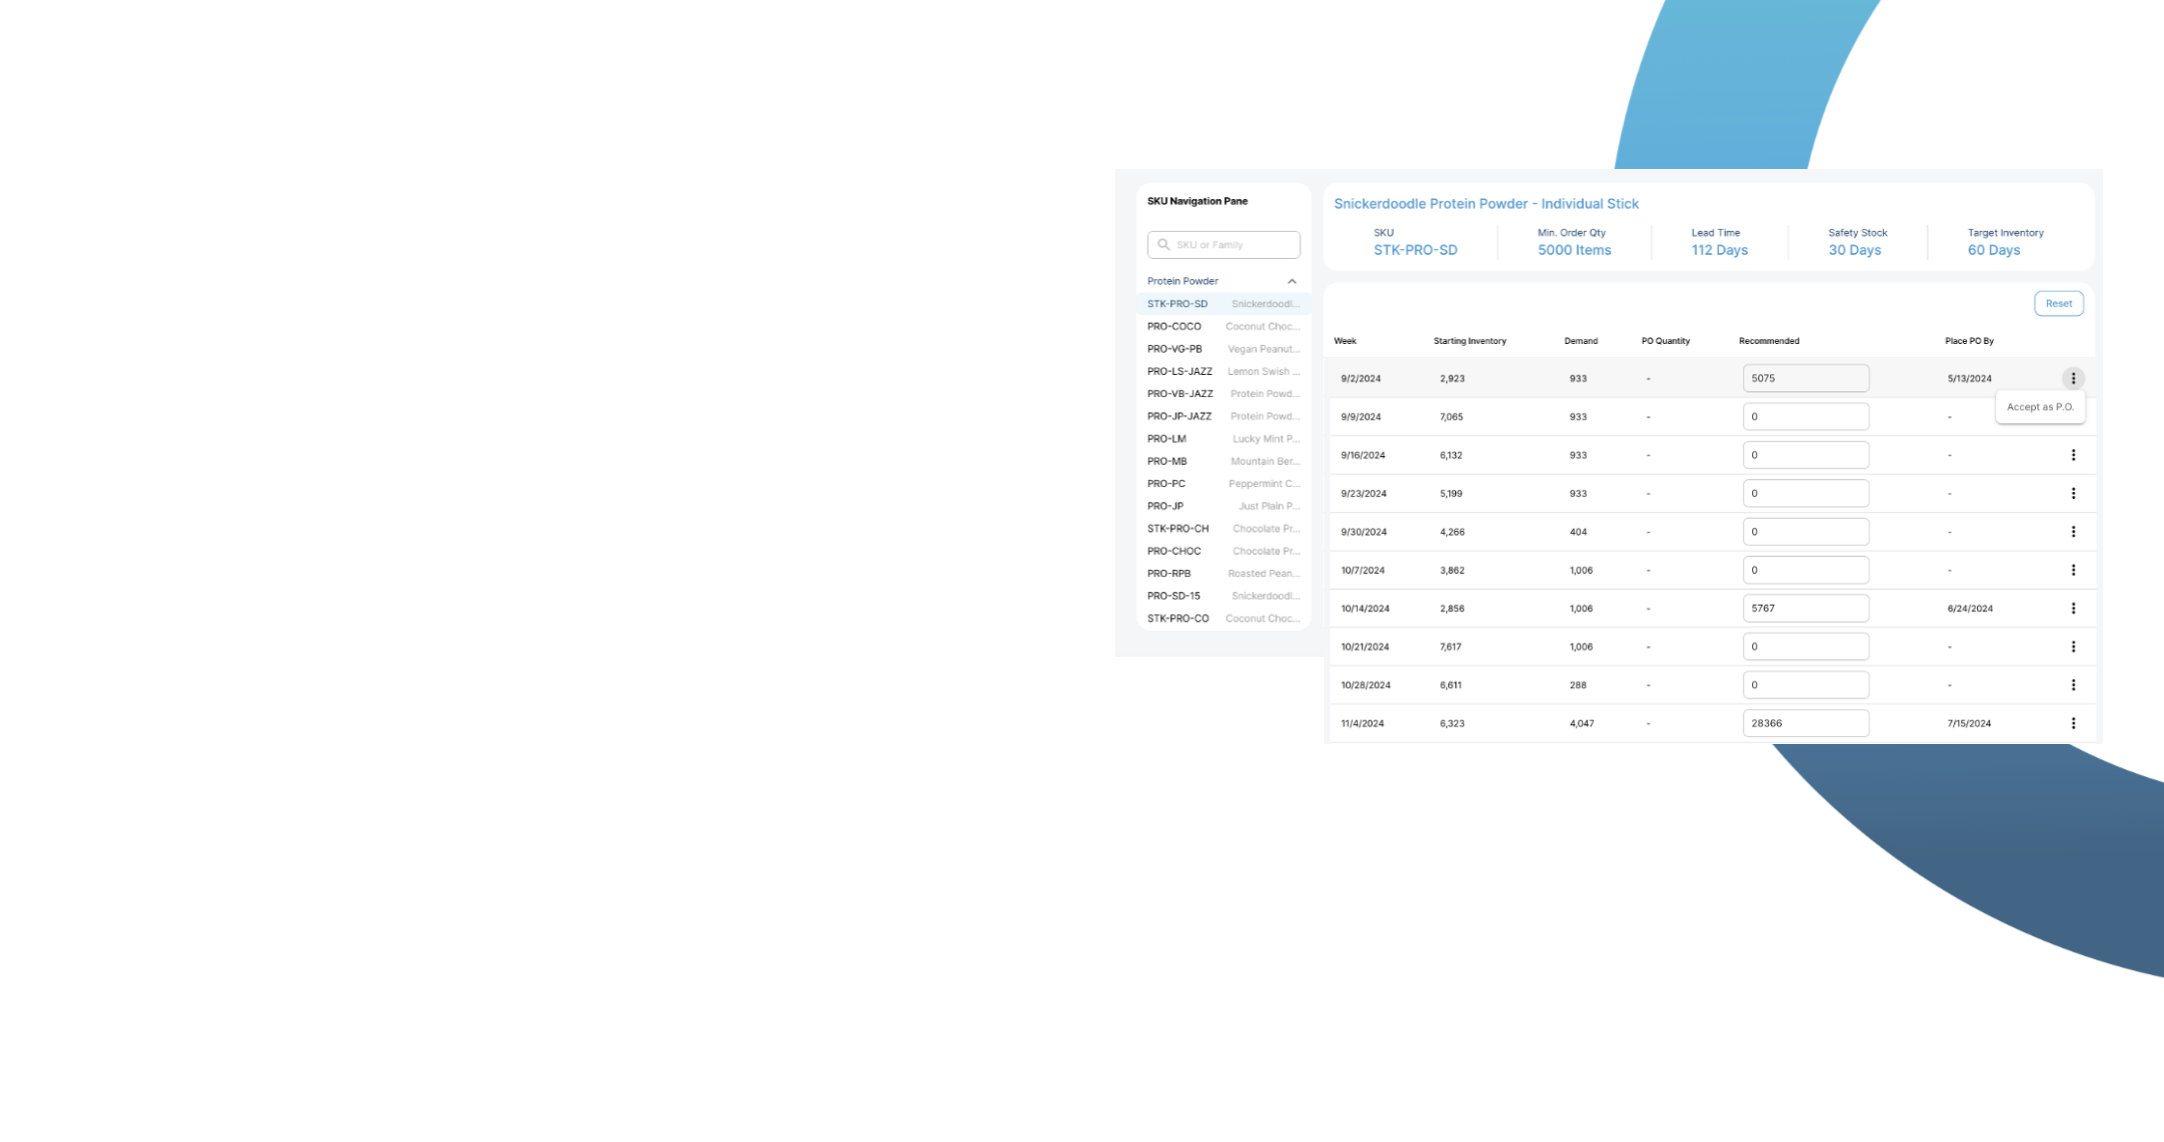Open three-dot menu for week 10/21/2024

tap(2072, 647)
